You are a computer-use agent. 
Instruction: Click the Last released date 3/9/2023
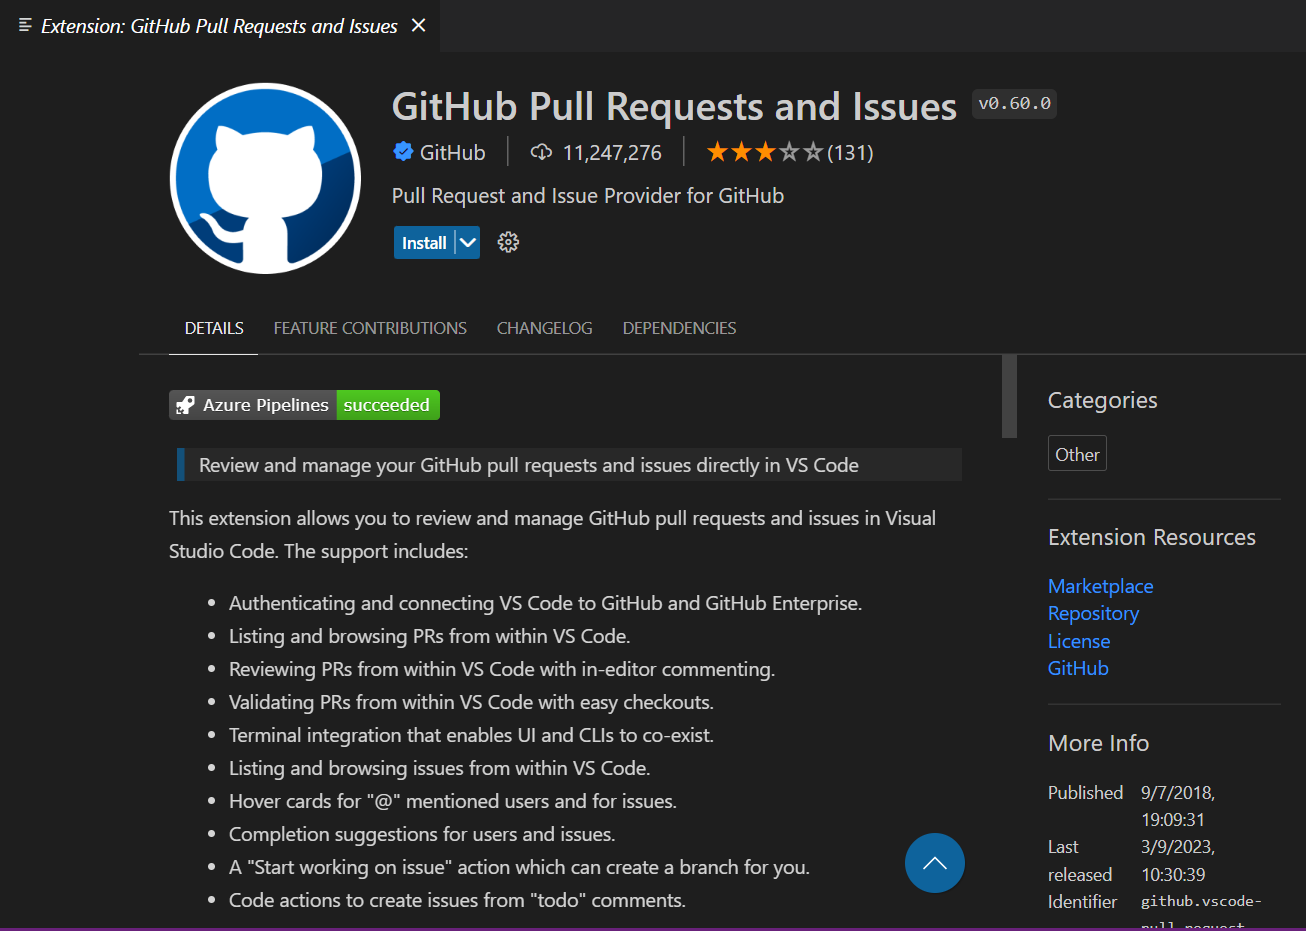pyautogui.click(x=1178, y=860)
